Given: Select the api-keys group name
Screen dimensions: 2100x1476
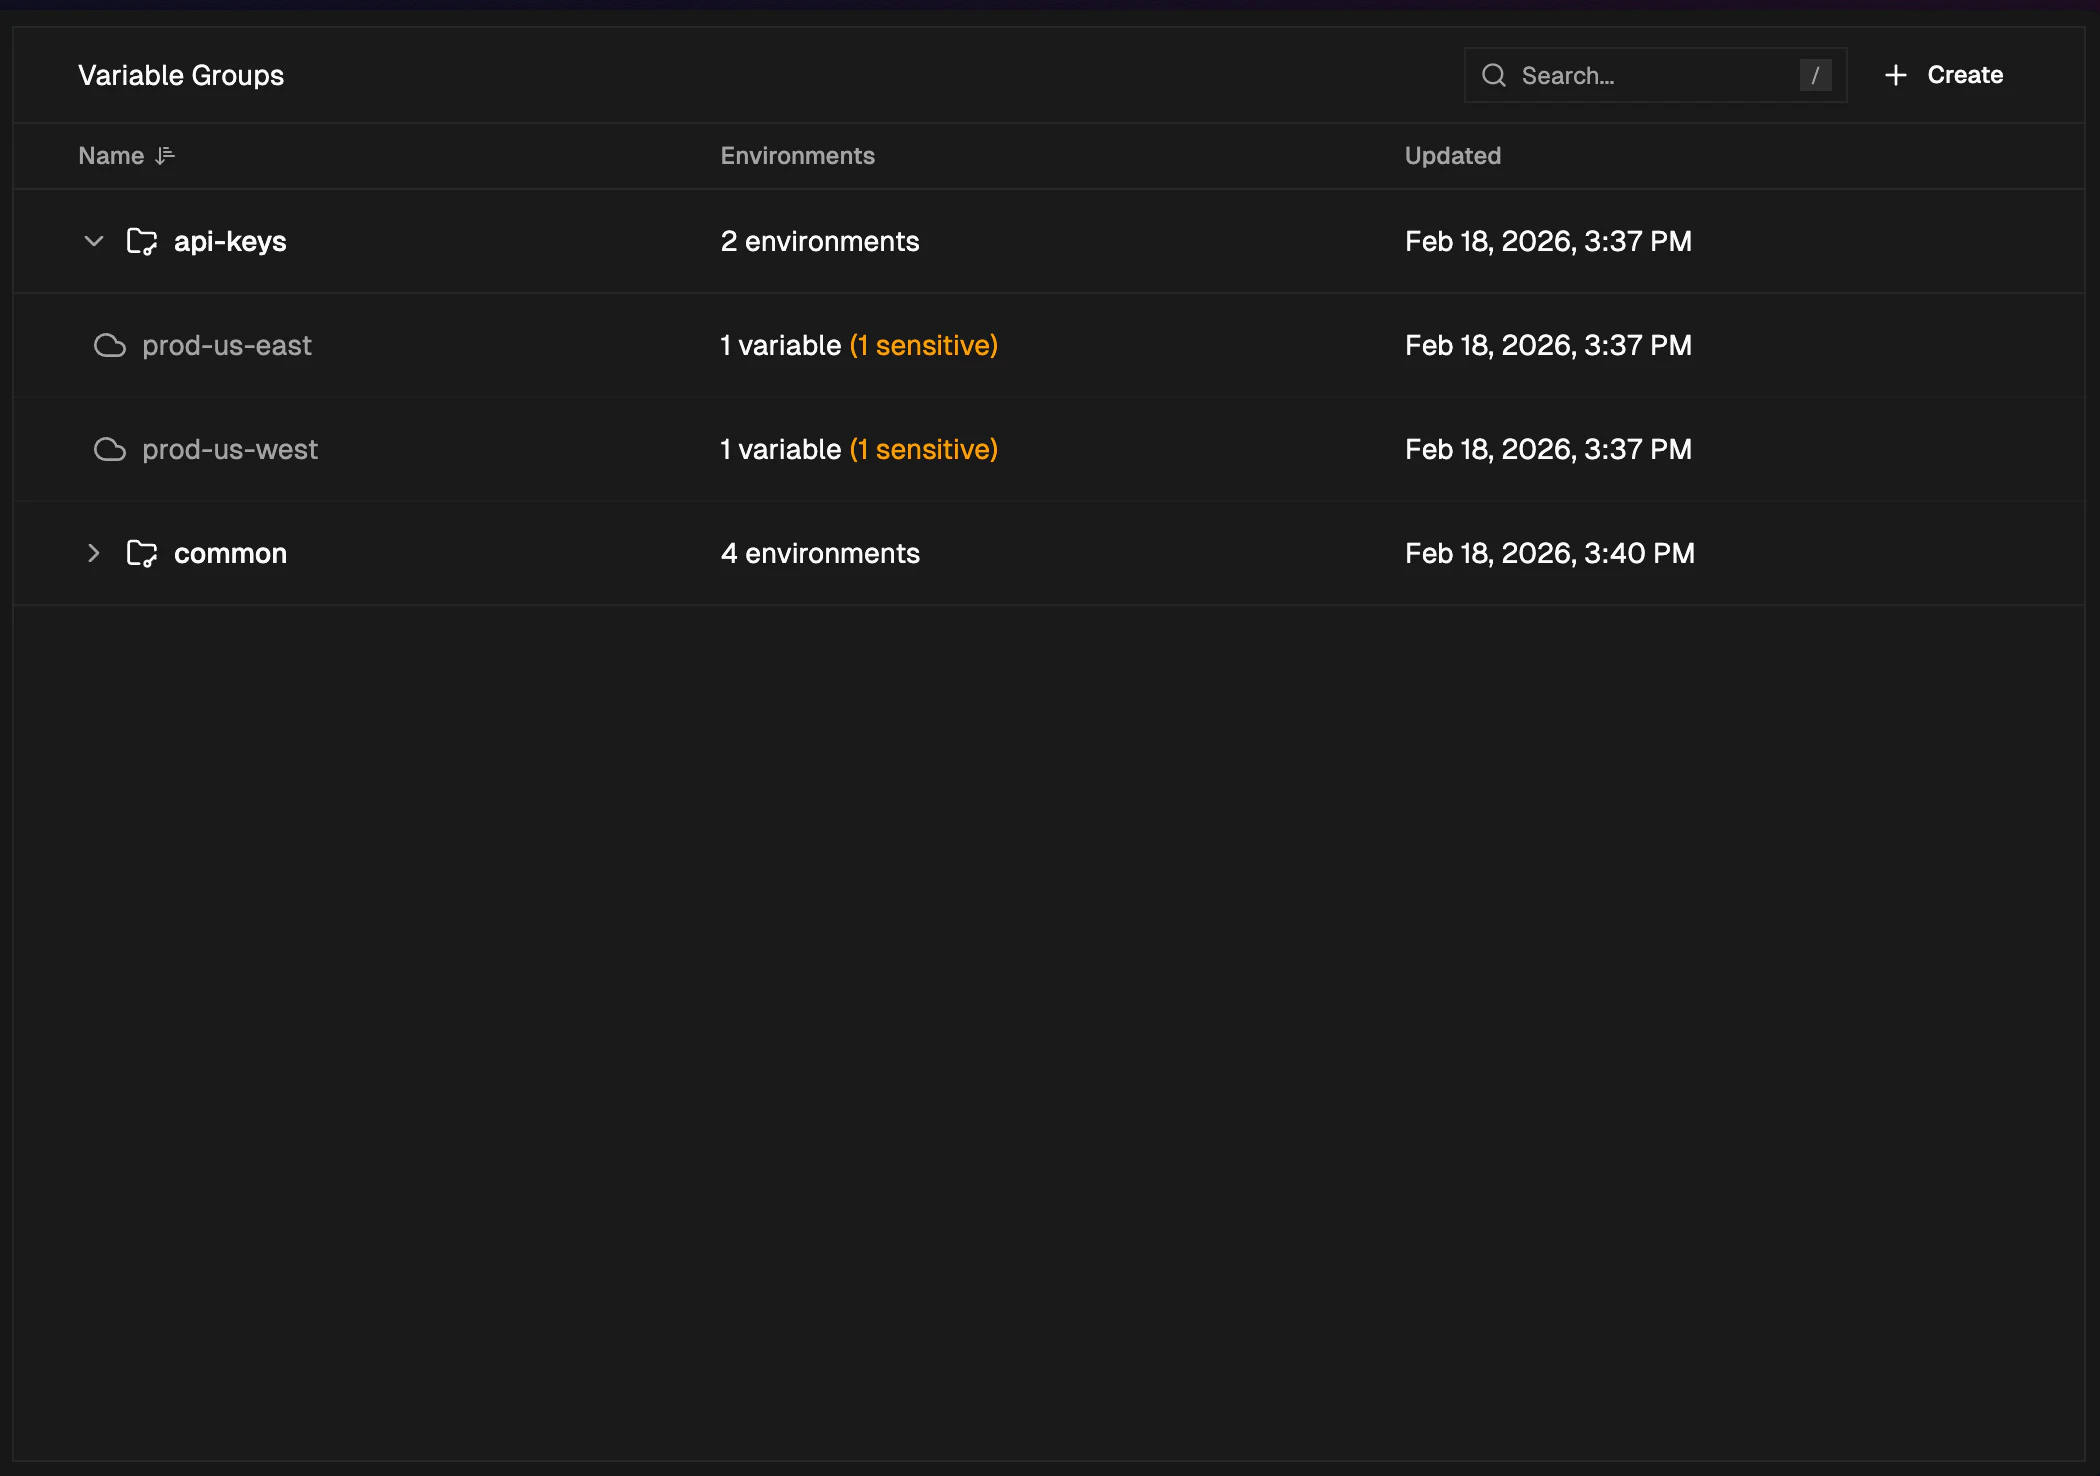Looking at the screenshot, I should click(230, 242).
